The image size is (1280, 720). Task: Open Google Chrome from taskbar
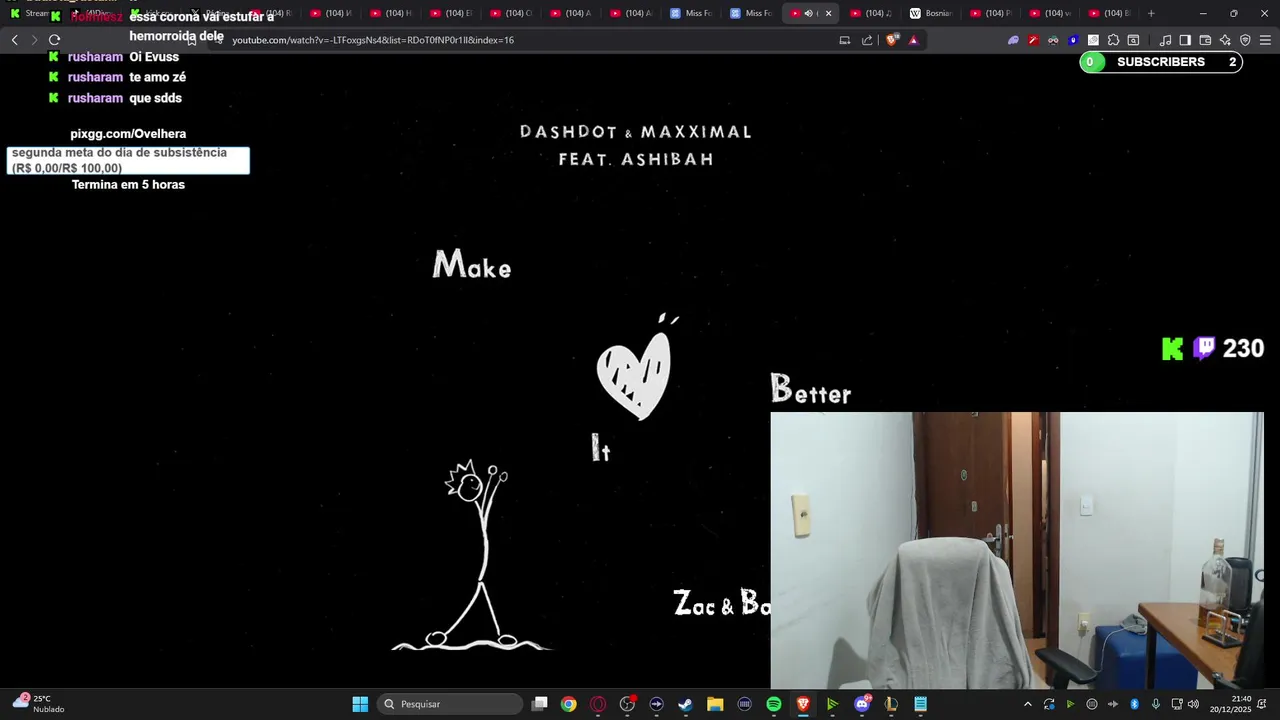pyautogui.click(x=569, y=704)
